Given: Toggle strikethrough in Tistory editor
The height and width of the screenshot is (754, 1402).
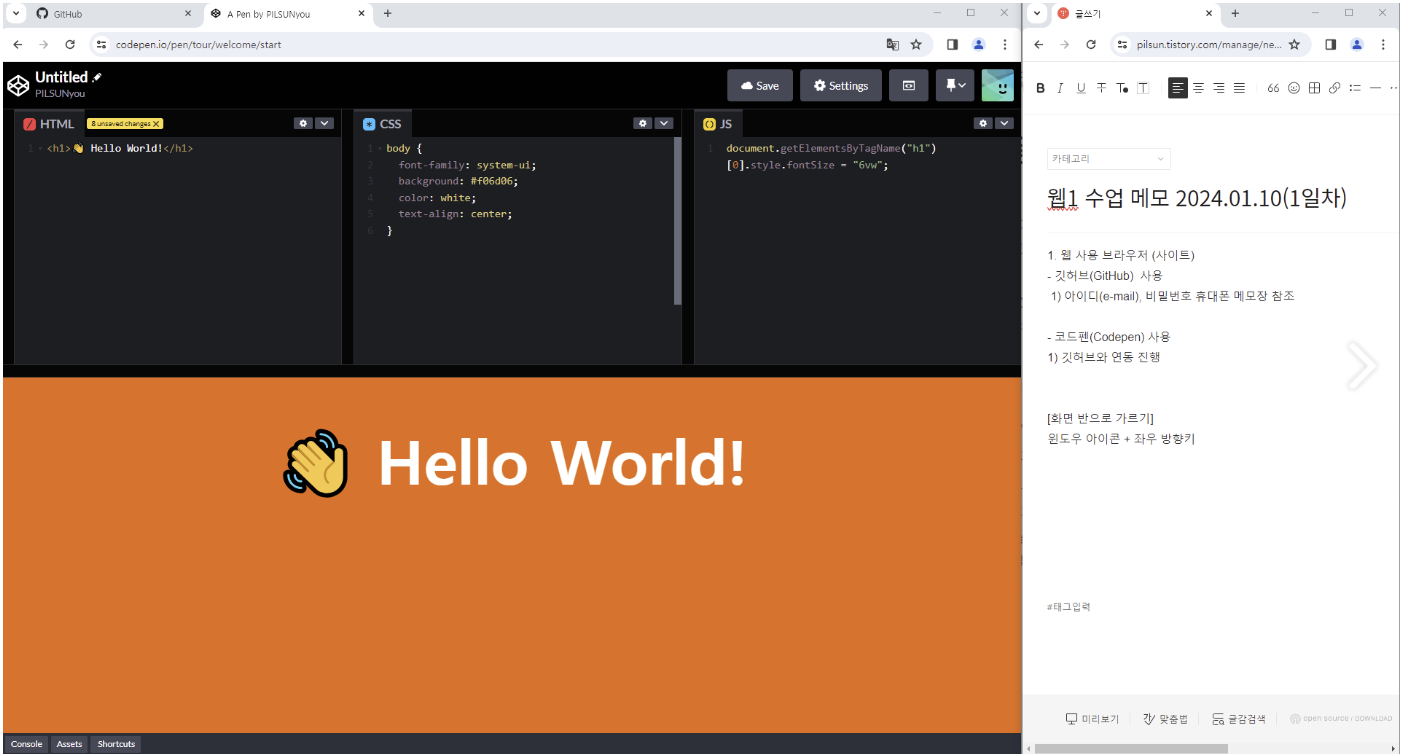Looking at the screenshot, I should (1101, 88).
